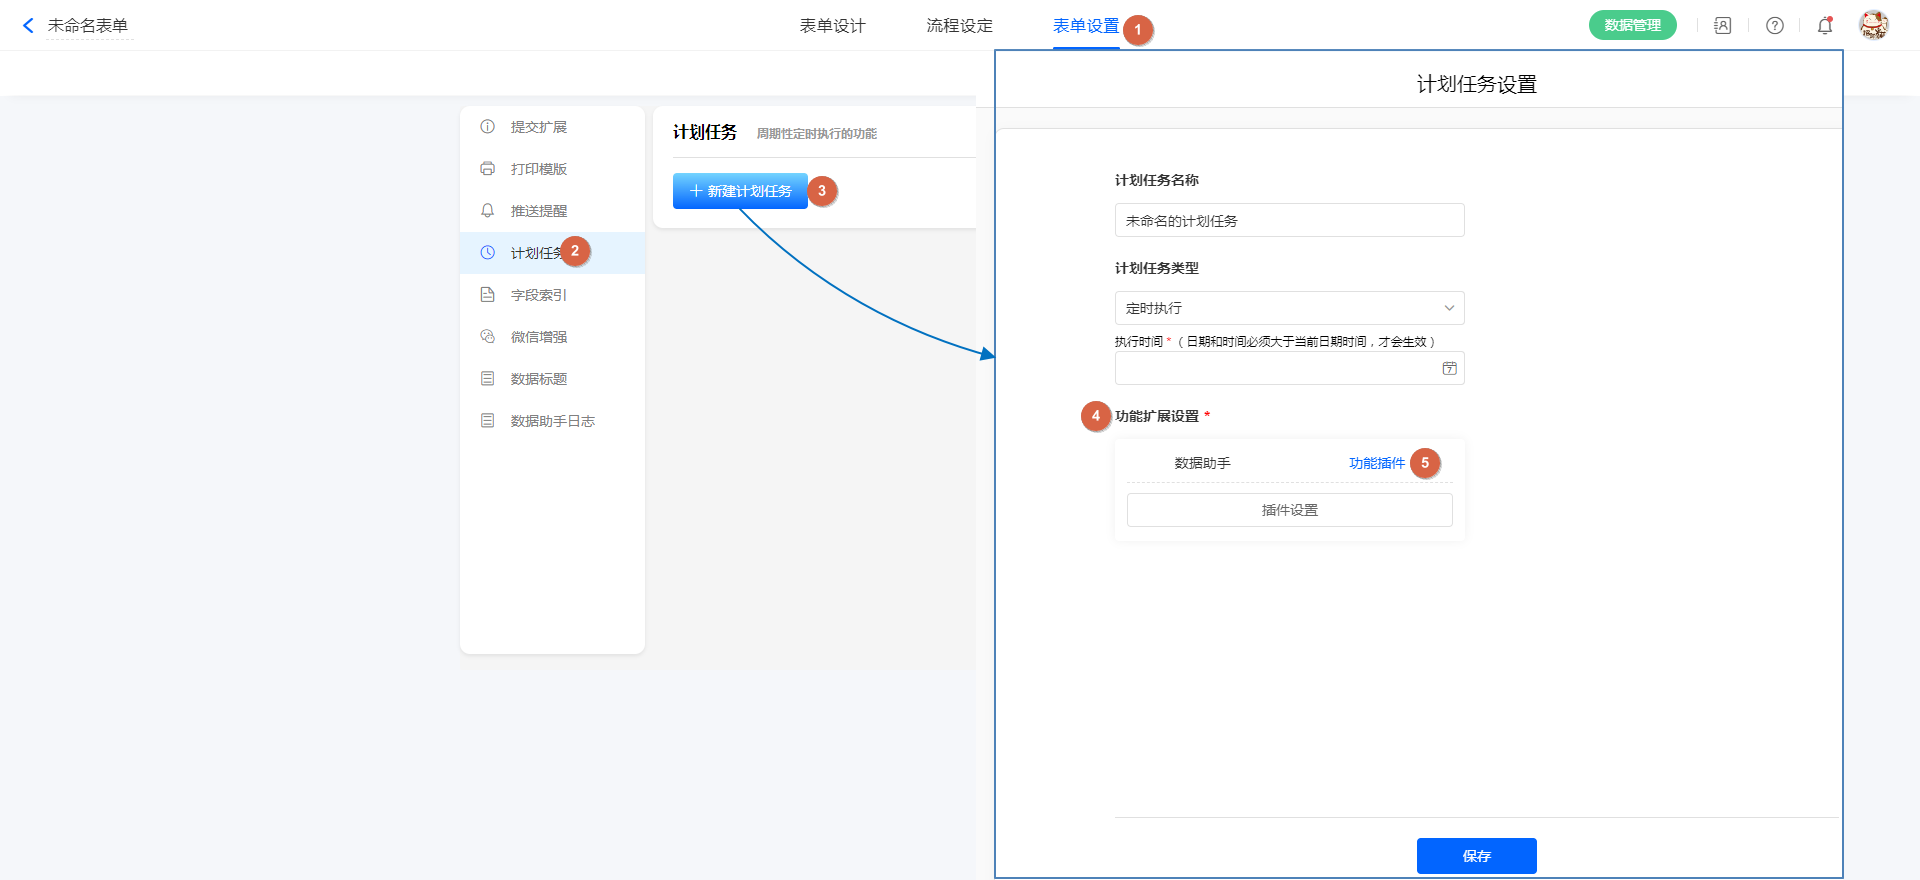
Task: Open the calendar picker icon for 执行时间
Action: click(x=1449, y=369)
